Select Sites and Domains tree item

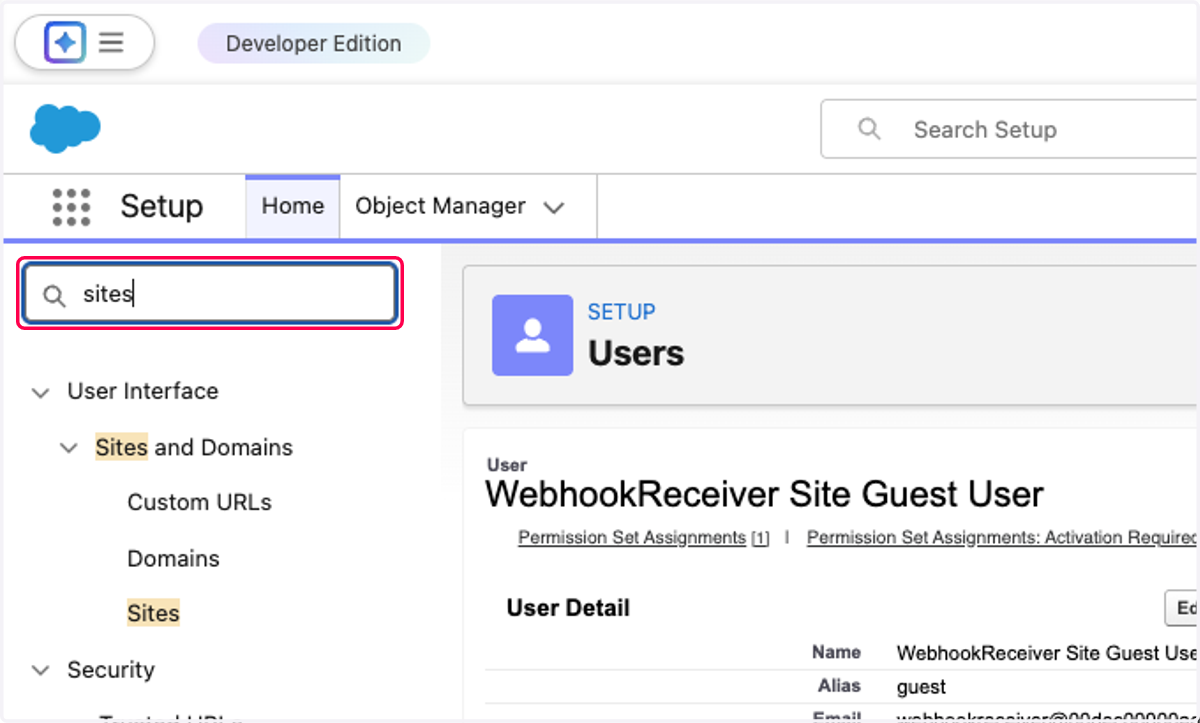pyautogui.click(x=194, y=447)
